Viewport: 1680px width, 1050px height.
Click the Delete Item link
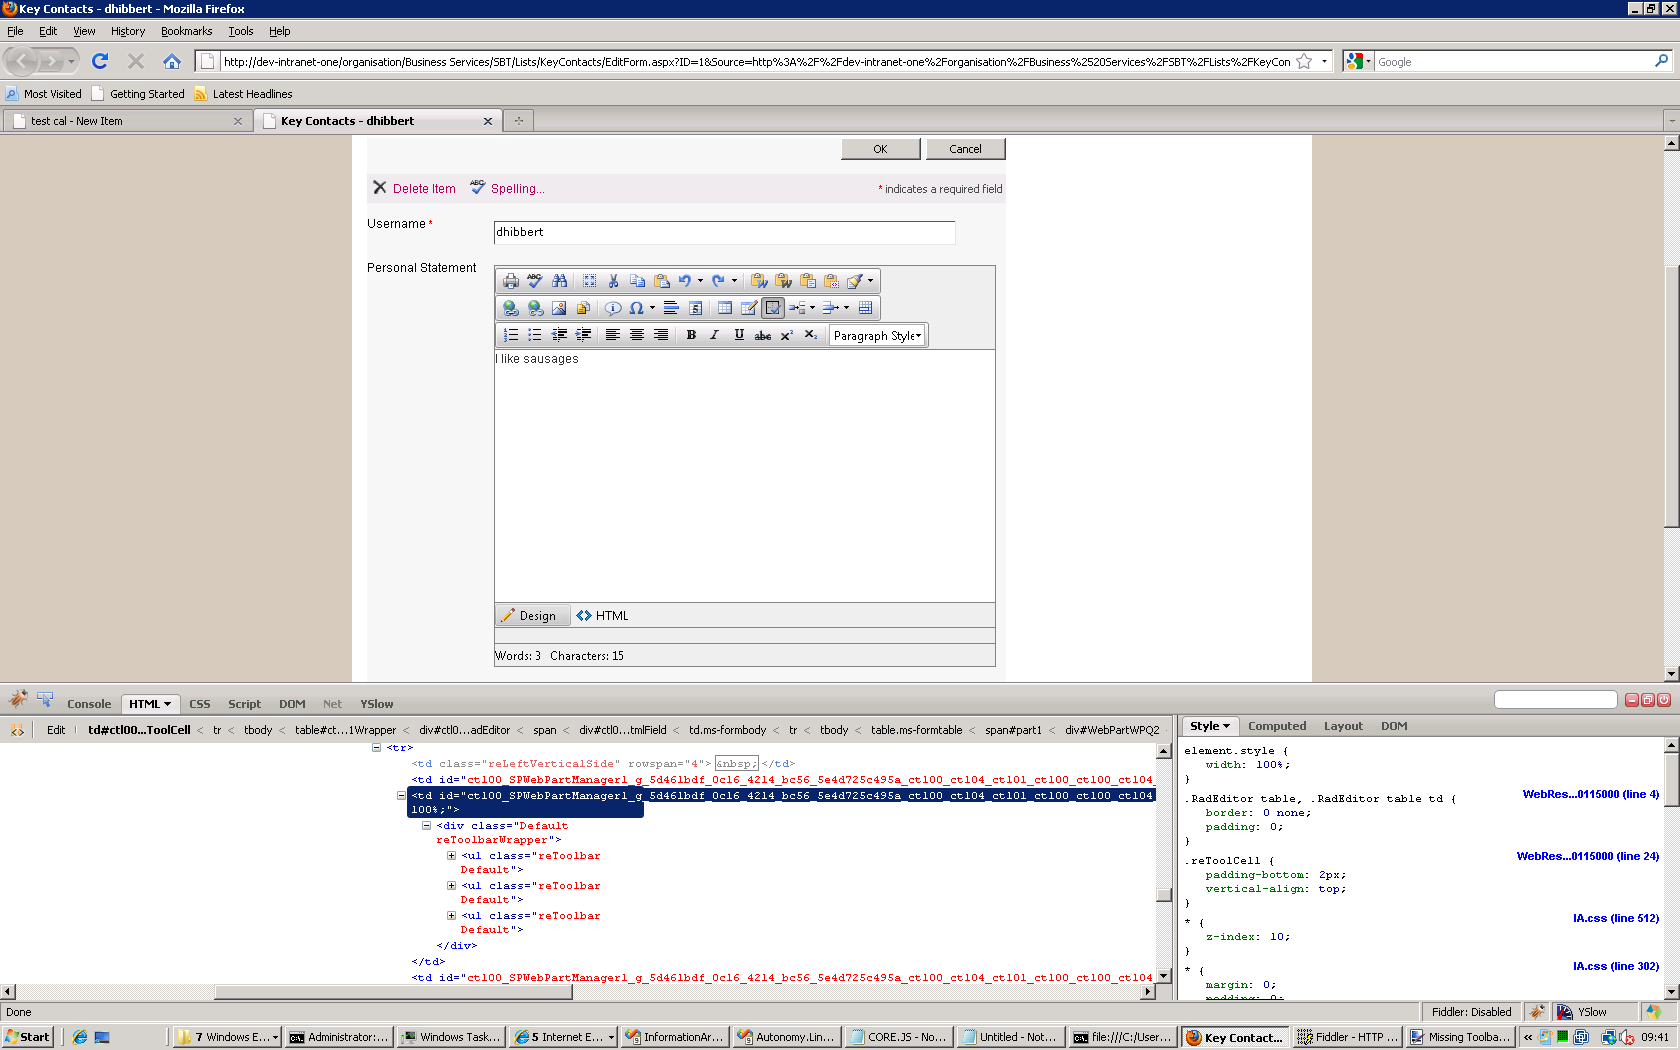423,189
